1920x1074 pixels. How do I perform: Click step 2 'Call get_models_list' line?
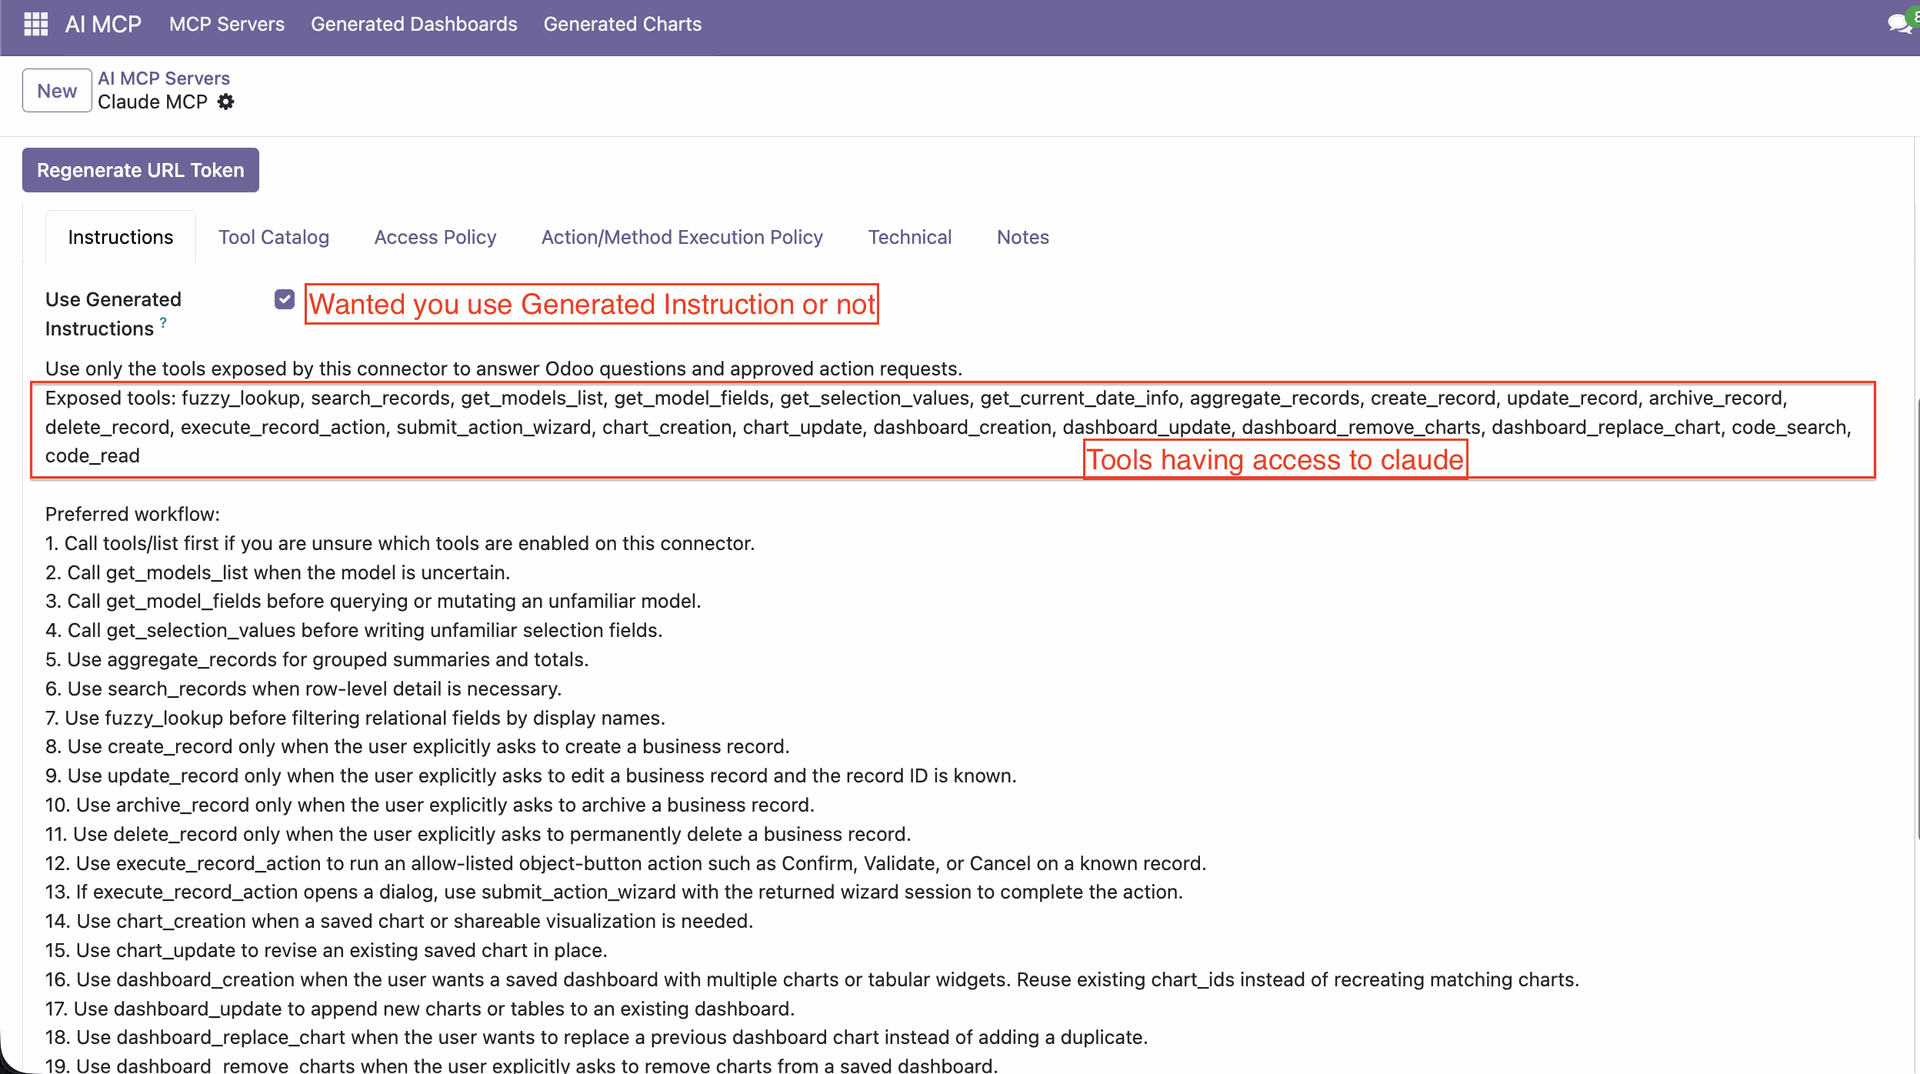click(278, 572)
